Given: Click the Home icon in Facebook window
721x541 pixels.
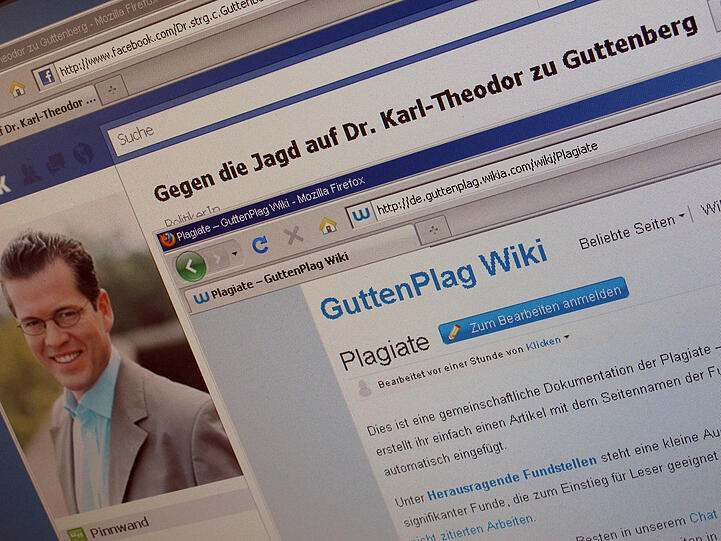Looking at the screenshot, I should [x=17, y=88].
